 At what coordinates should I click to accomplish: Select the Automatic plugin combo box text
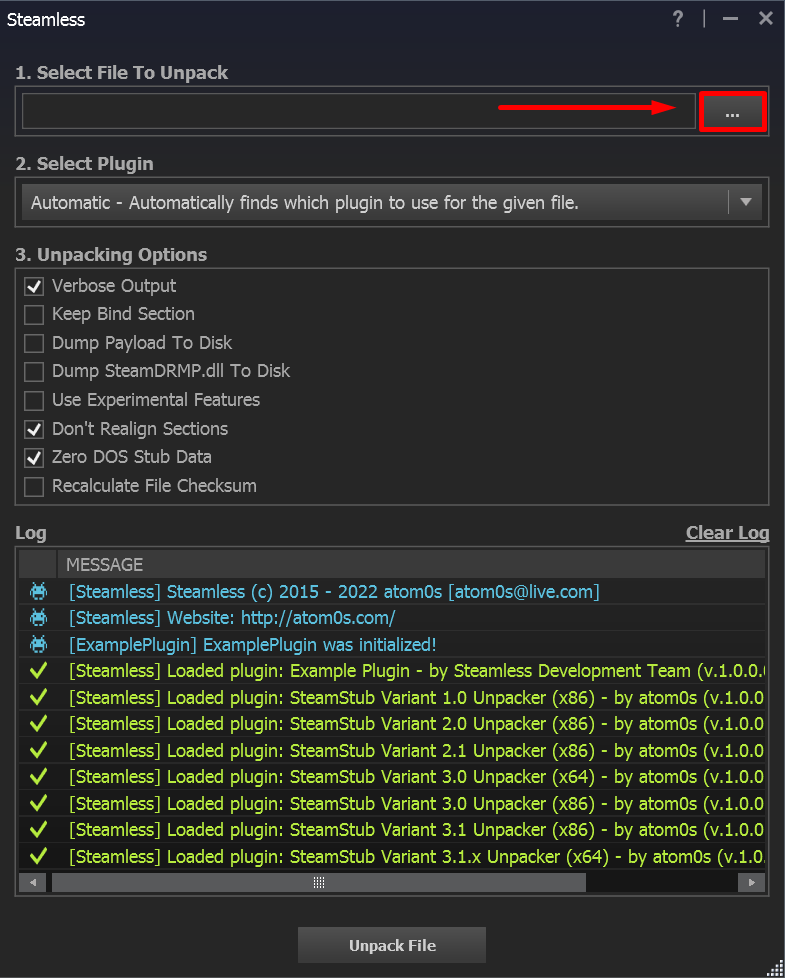pos(305,203)
